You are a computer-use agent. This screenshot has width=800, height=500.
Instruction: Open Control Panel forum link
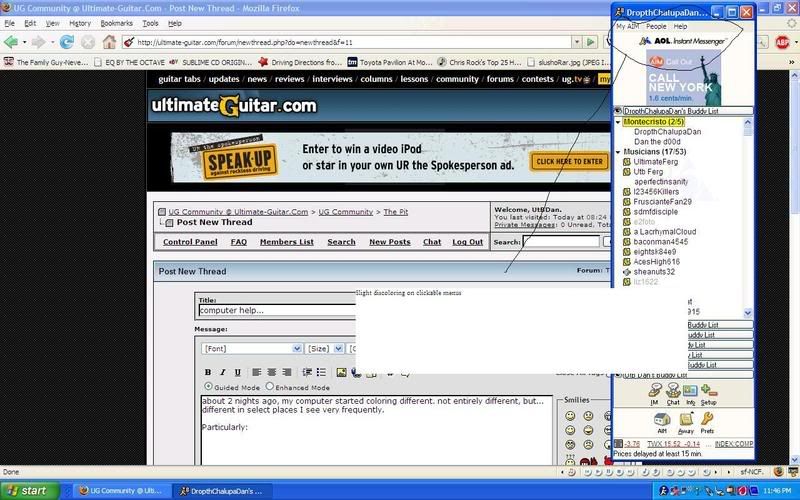(x=190, y=242)
